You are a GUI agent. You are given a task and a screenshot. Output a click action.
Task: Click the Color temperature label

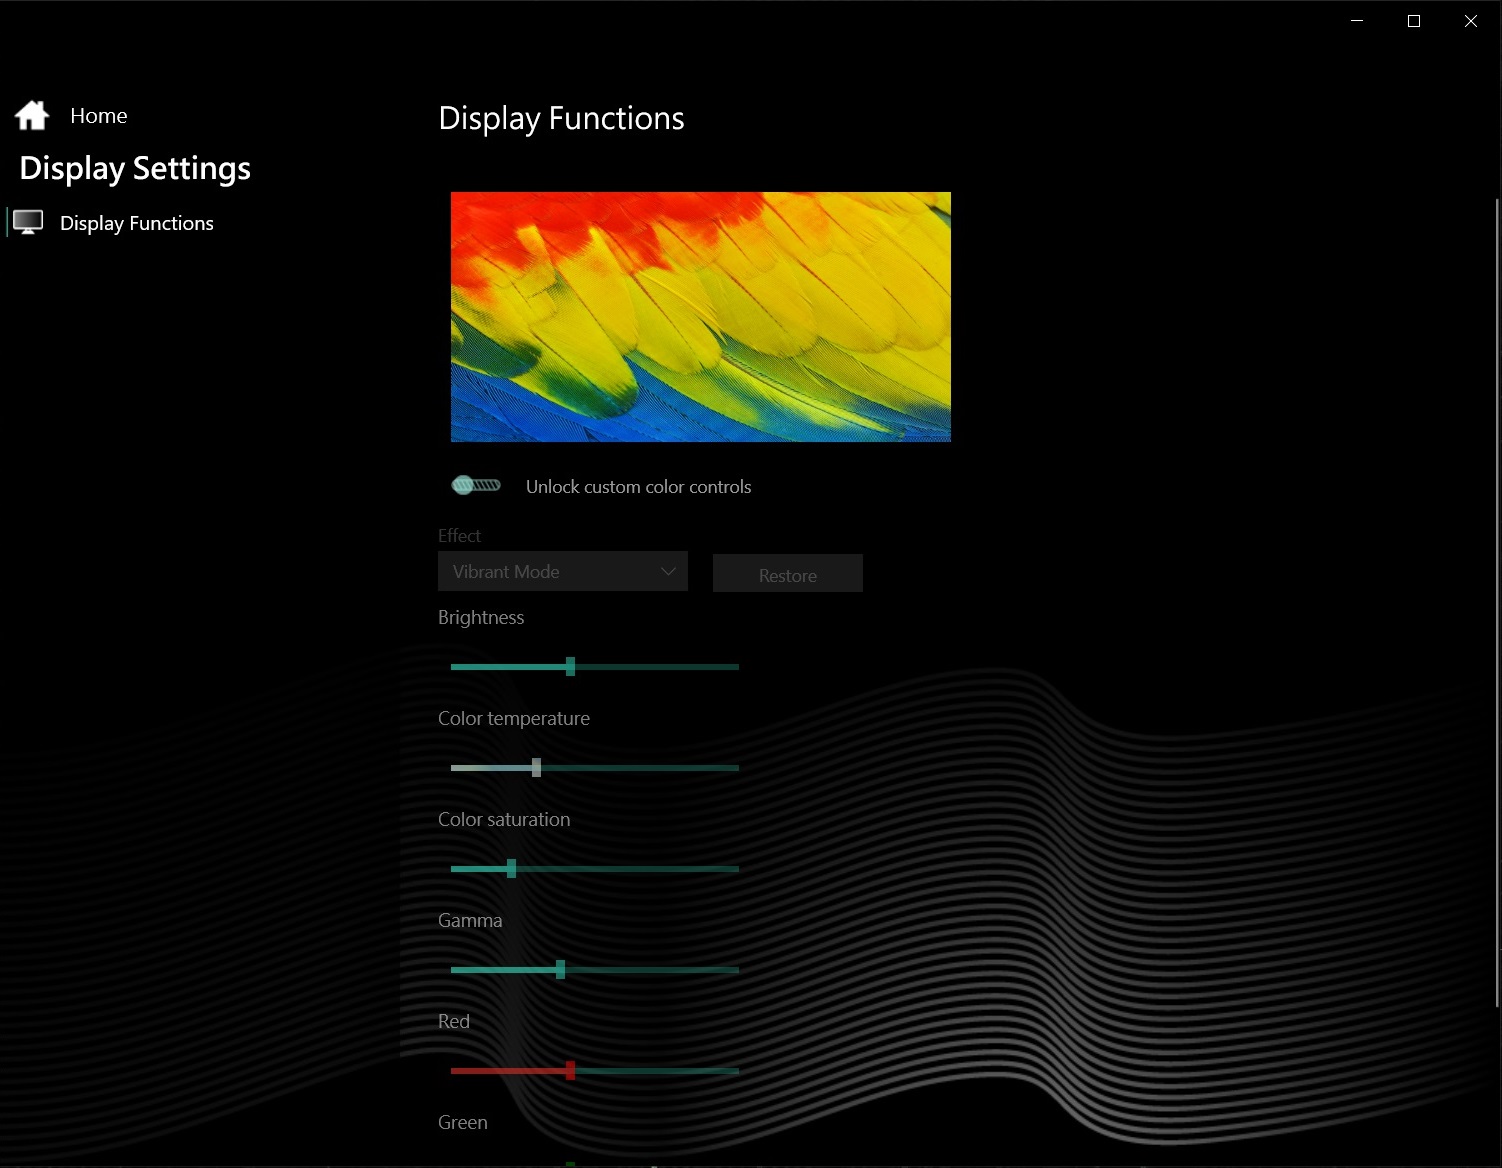(x=514, y=719)
